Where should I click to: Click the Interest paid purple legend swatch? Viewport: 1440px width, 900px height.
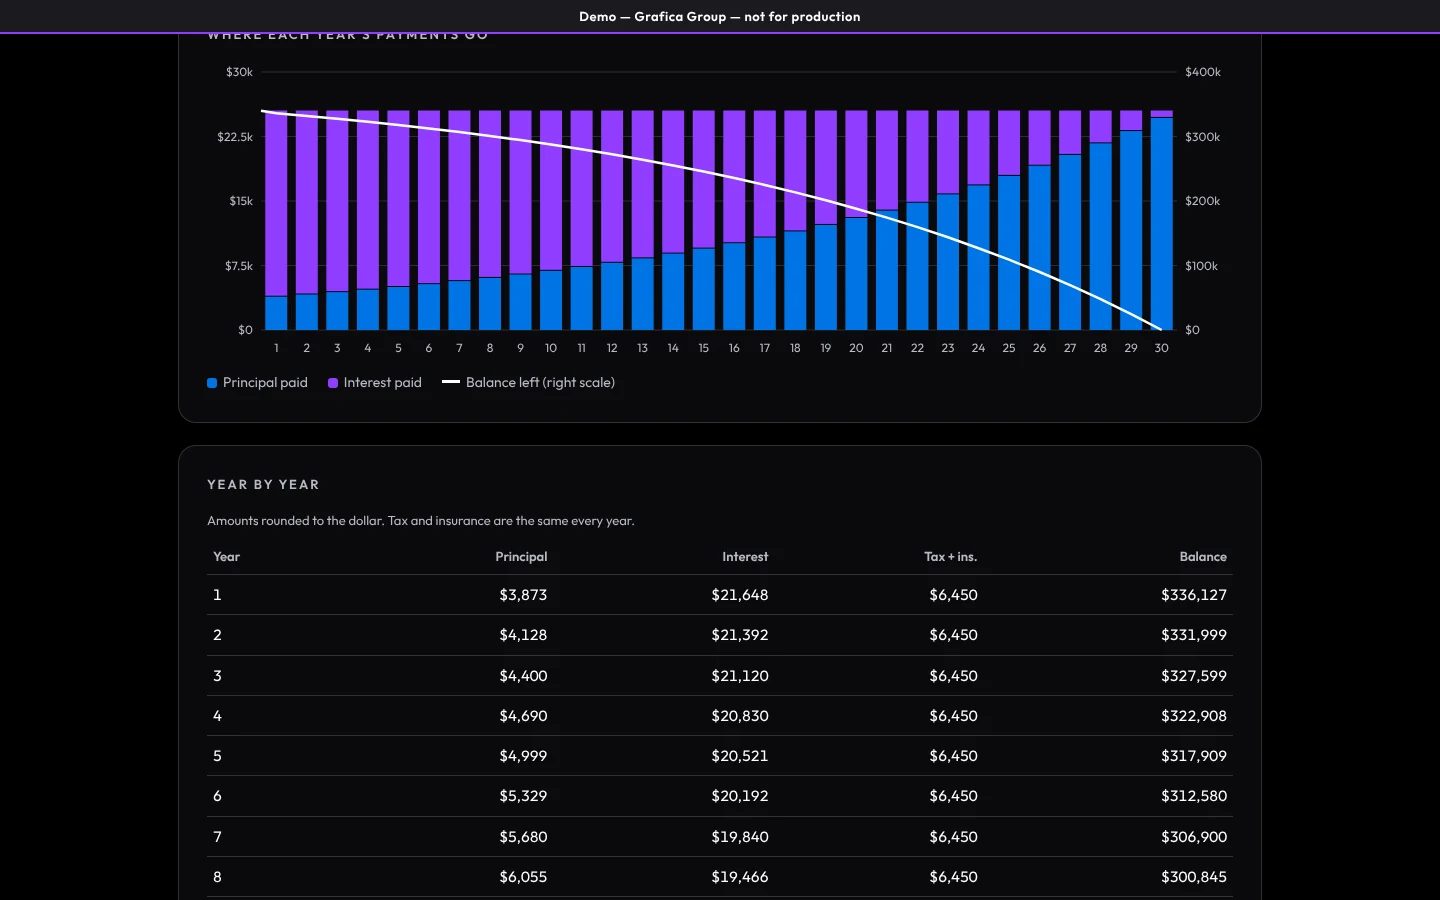333,383
